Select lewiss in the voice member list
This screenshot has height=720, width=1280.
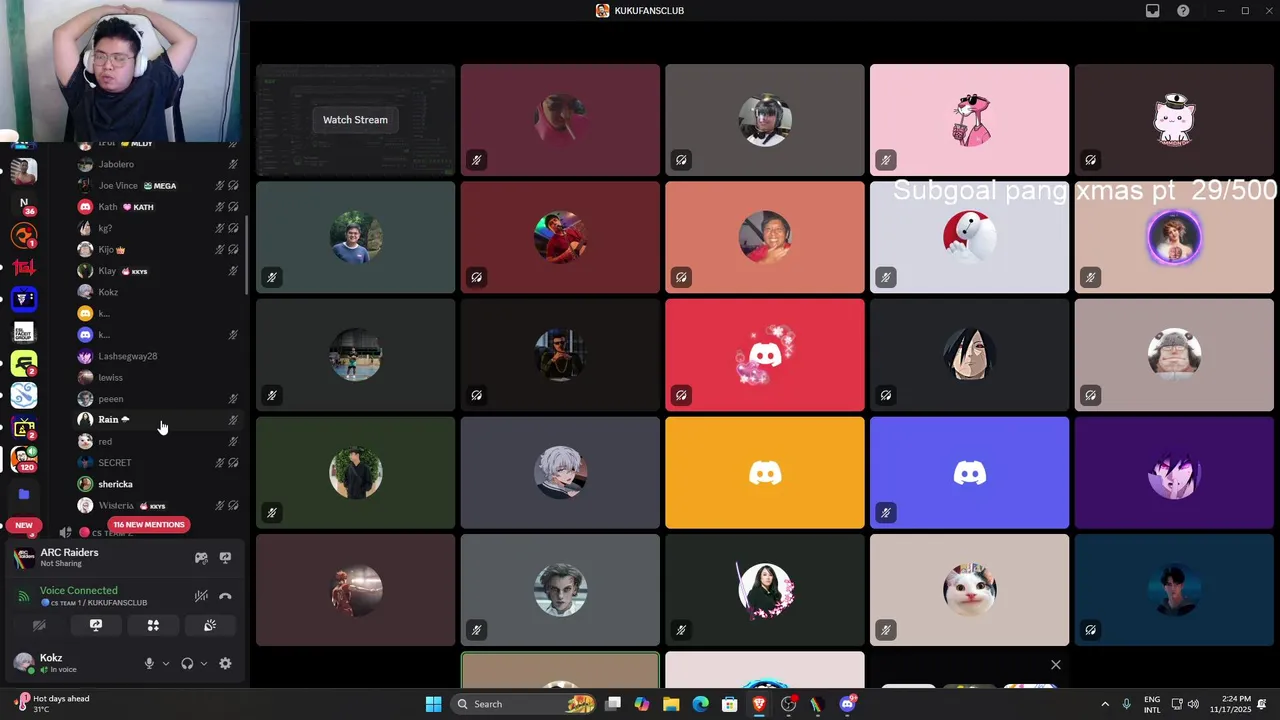160,377
